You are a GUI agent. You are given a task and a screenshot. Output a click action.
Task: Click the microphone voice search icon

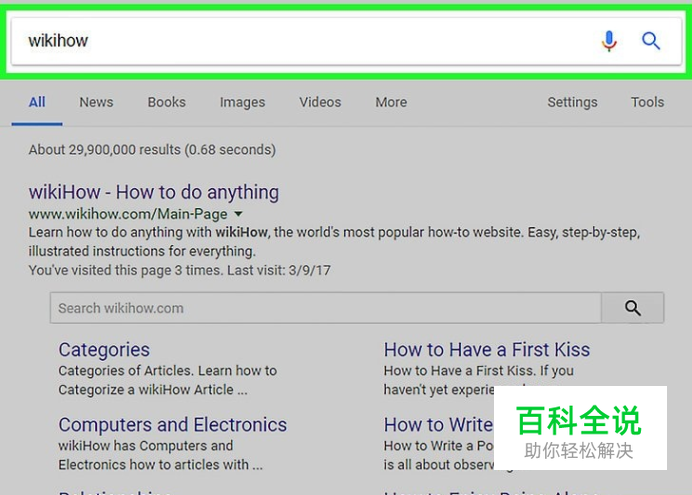pyautogui.click(x=609, y=41)
